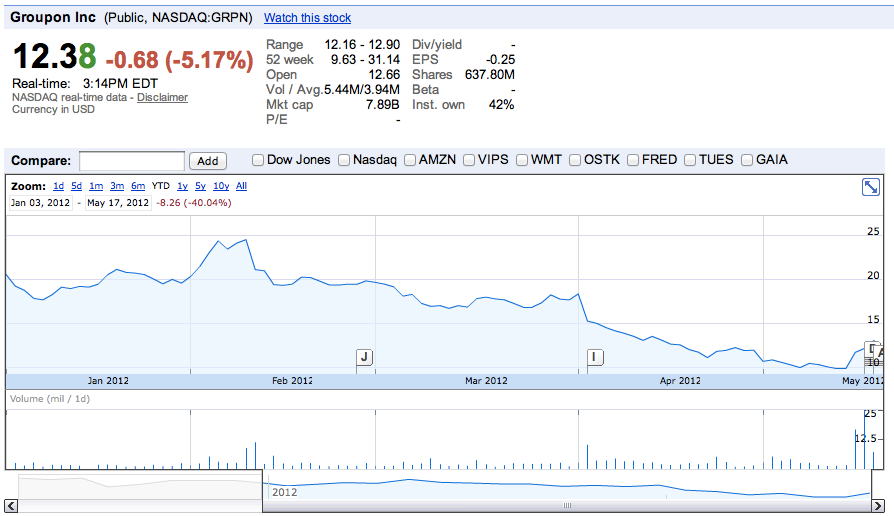Click the I news flag marker
The image size is (894, 516).
click(595, 357)
